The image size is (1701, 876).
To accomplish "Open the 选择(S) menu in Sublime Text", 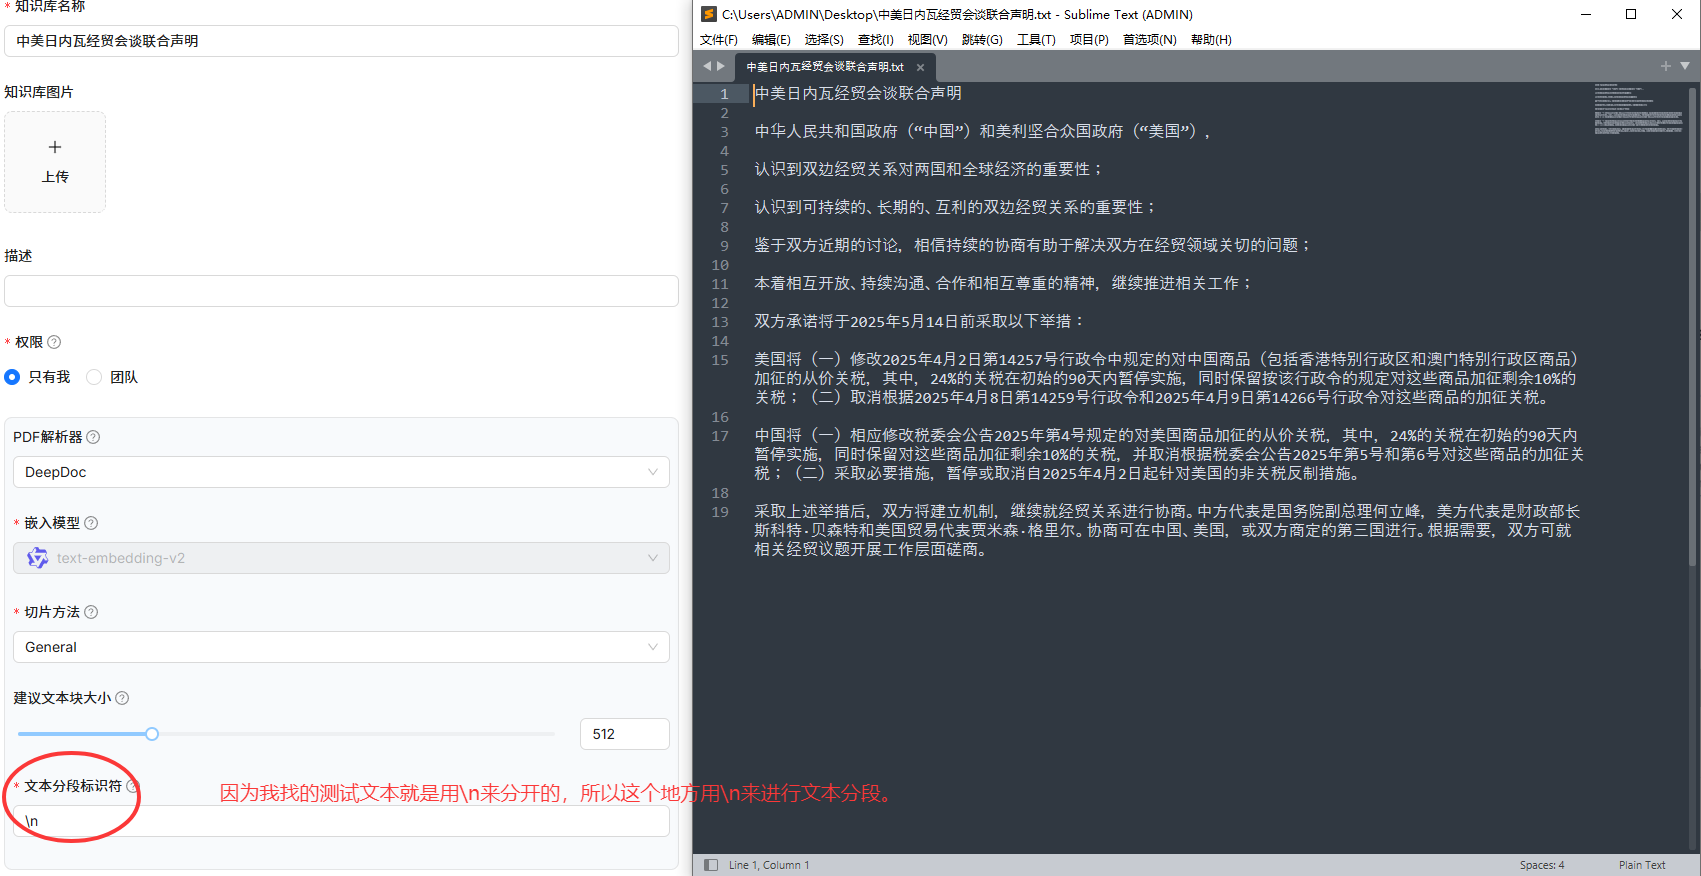I will click(x=824, y=40).
